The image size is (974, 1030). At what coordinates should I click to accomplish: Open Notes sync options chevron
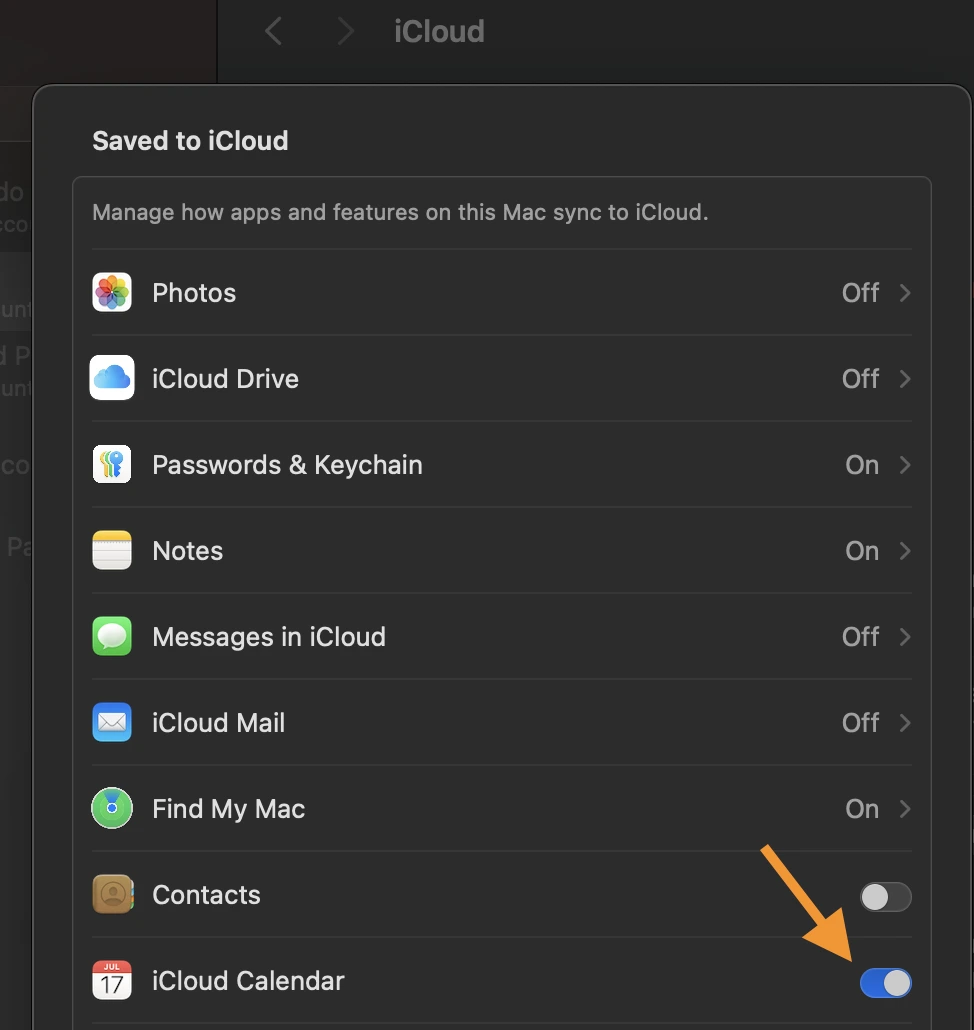pos(904,550)
